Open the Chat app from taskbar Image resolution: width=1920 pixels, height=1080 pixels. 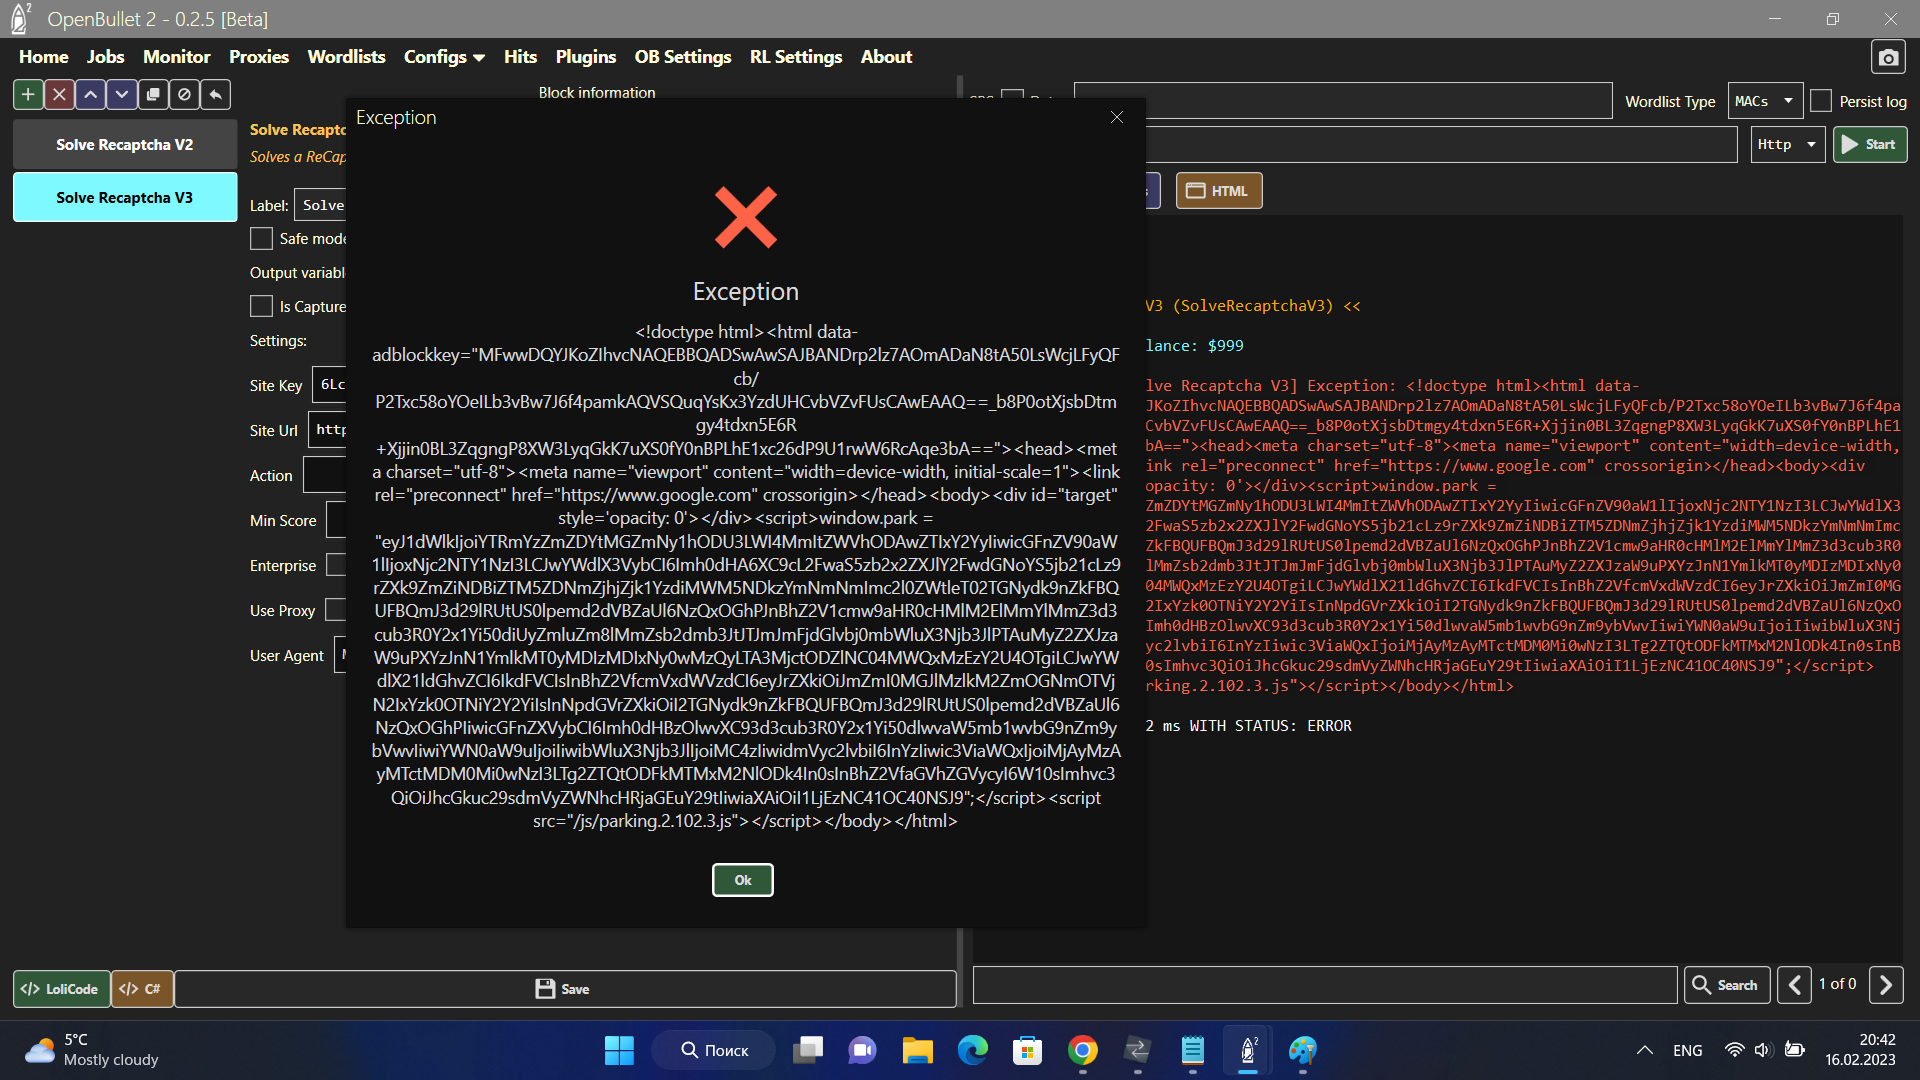[x=862, y=1051]
